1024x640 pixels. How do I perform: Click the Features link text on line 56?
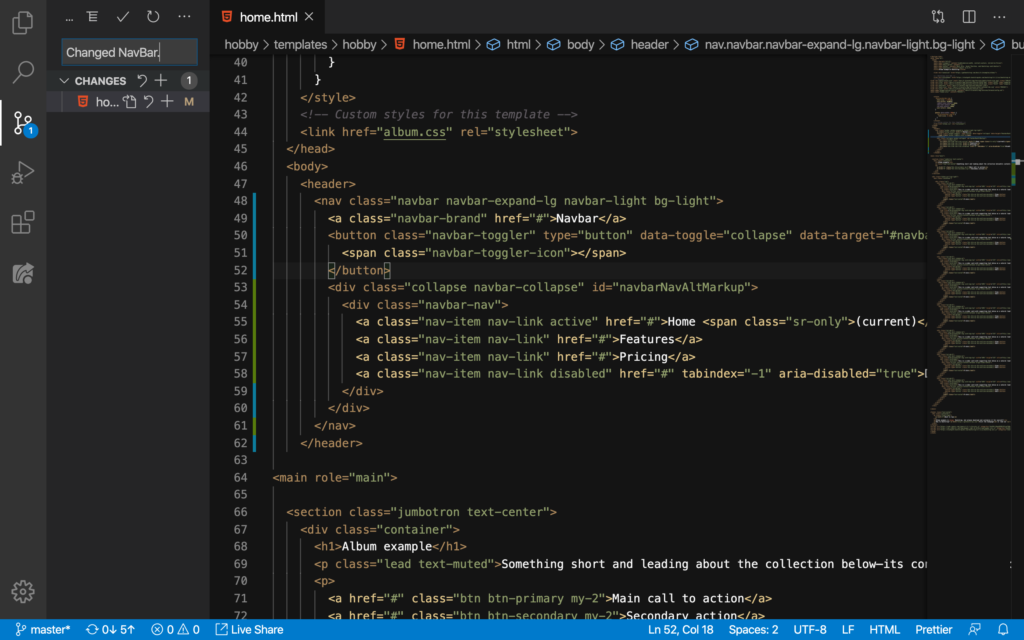(647, 340)
